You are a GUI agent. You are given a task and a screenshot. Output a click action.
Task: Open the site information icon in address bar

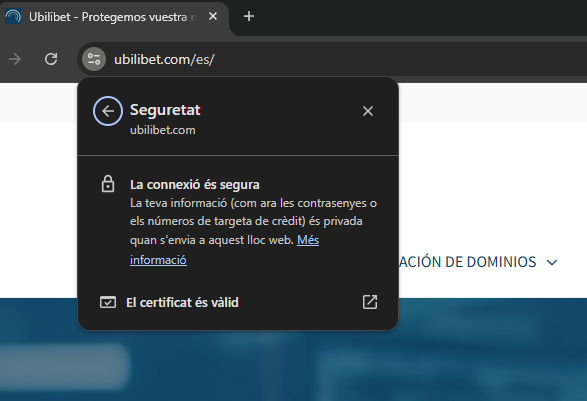[x=94, y=59]
